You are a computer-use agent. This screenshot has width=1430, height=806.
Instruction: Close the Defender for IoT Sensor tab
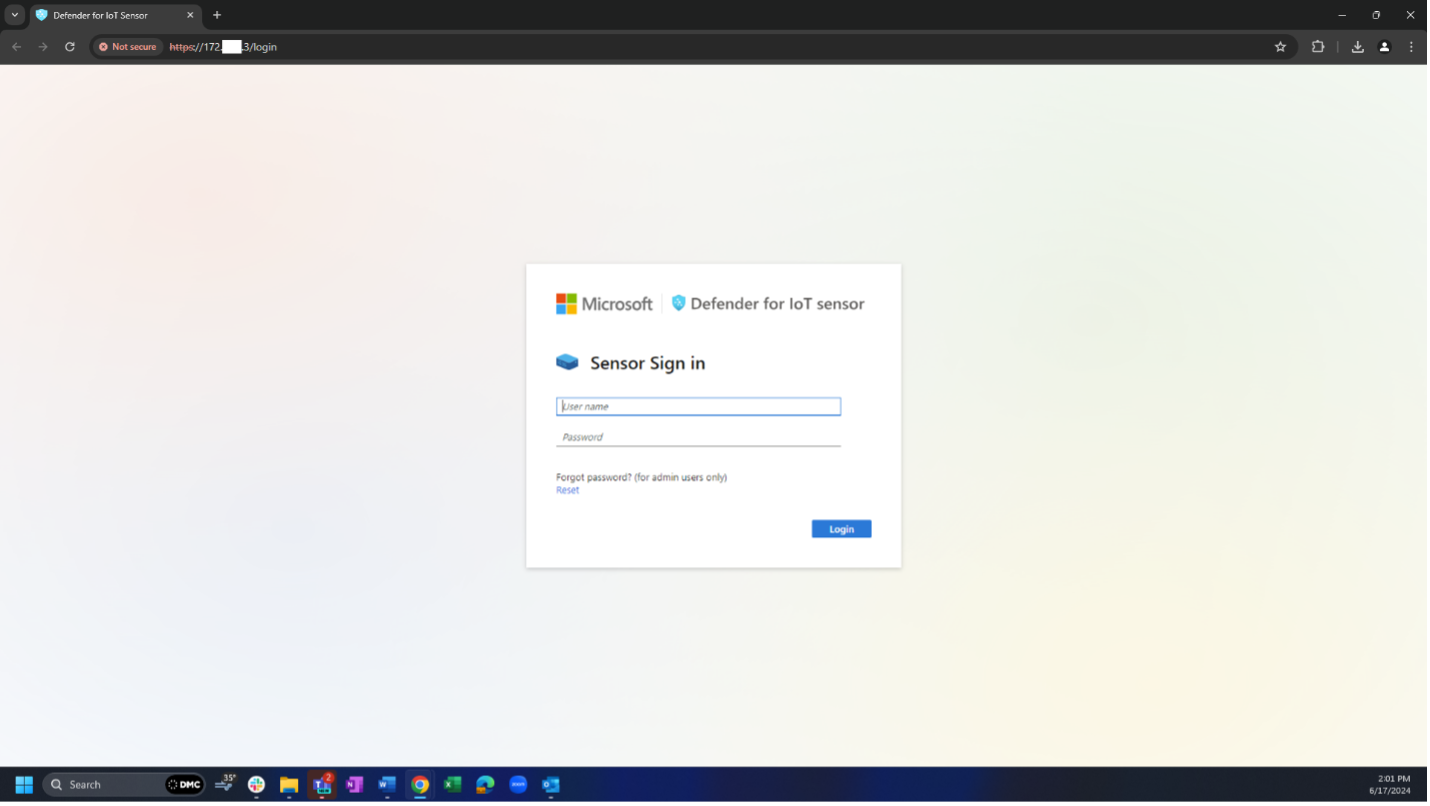(190, 15)
